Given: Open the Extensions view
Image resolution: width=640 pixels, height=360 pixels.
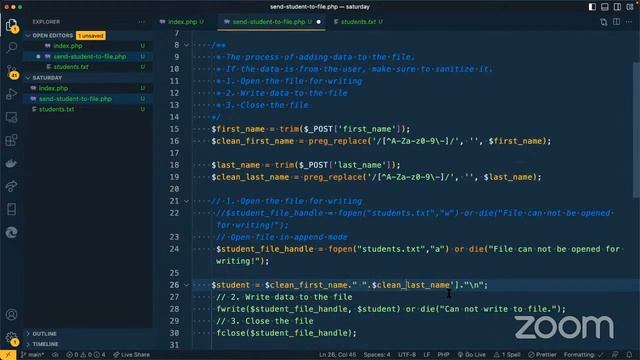Looking at the screenshot, I should pyautogui.click(x=11, y=140).
